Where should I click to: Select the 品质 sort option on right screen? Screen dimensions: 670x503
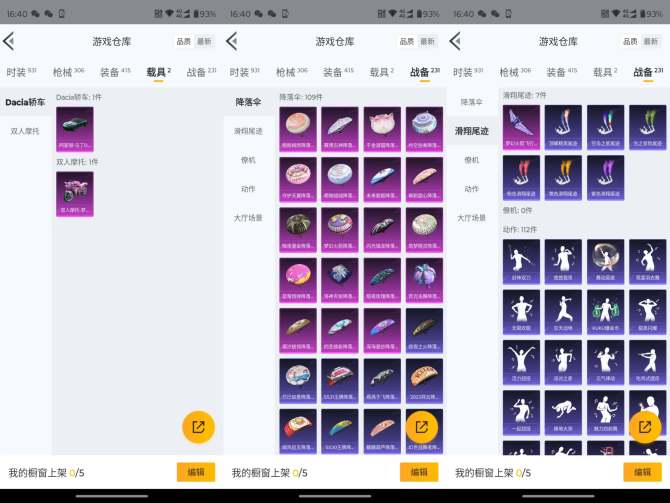point(630,41)
